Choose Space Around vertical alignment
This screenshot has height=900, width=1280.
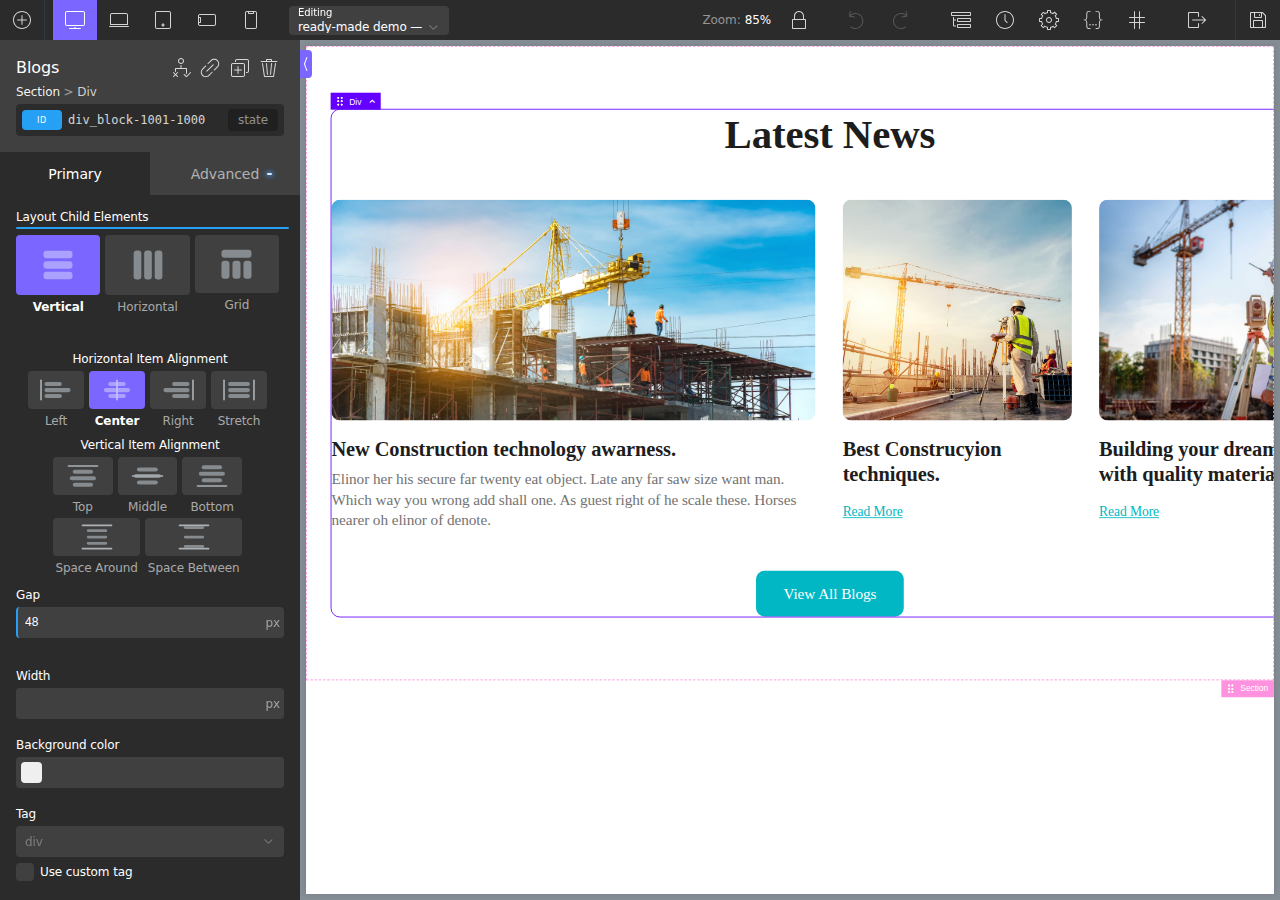click(x=96, y=537)
